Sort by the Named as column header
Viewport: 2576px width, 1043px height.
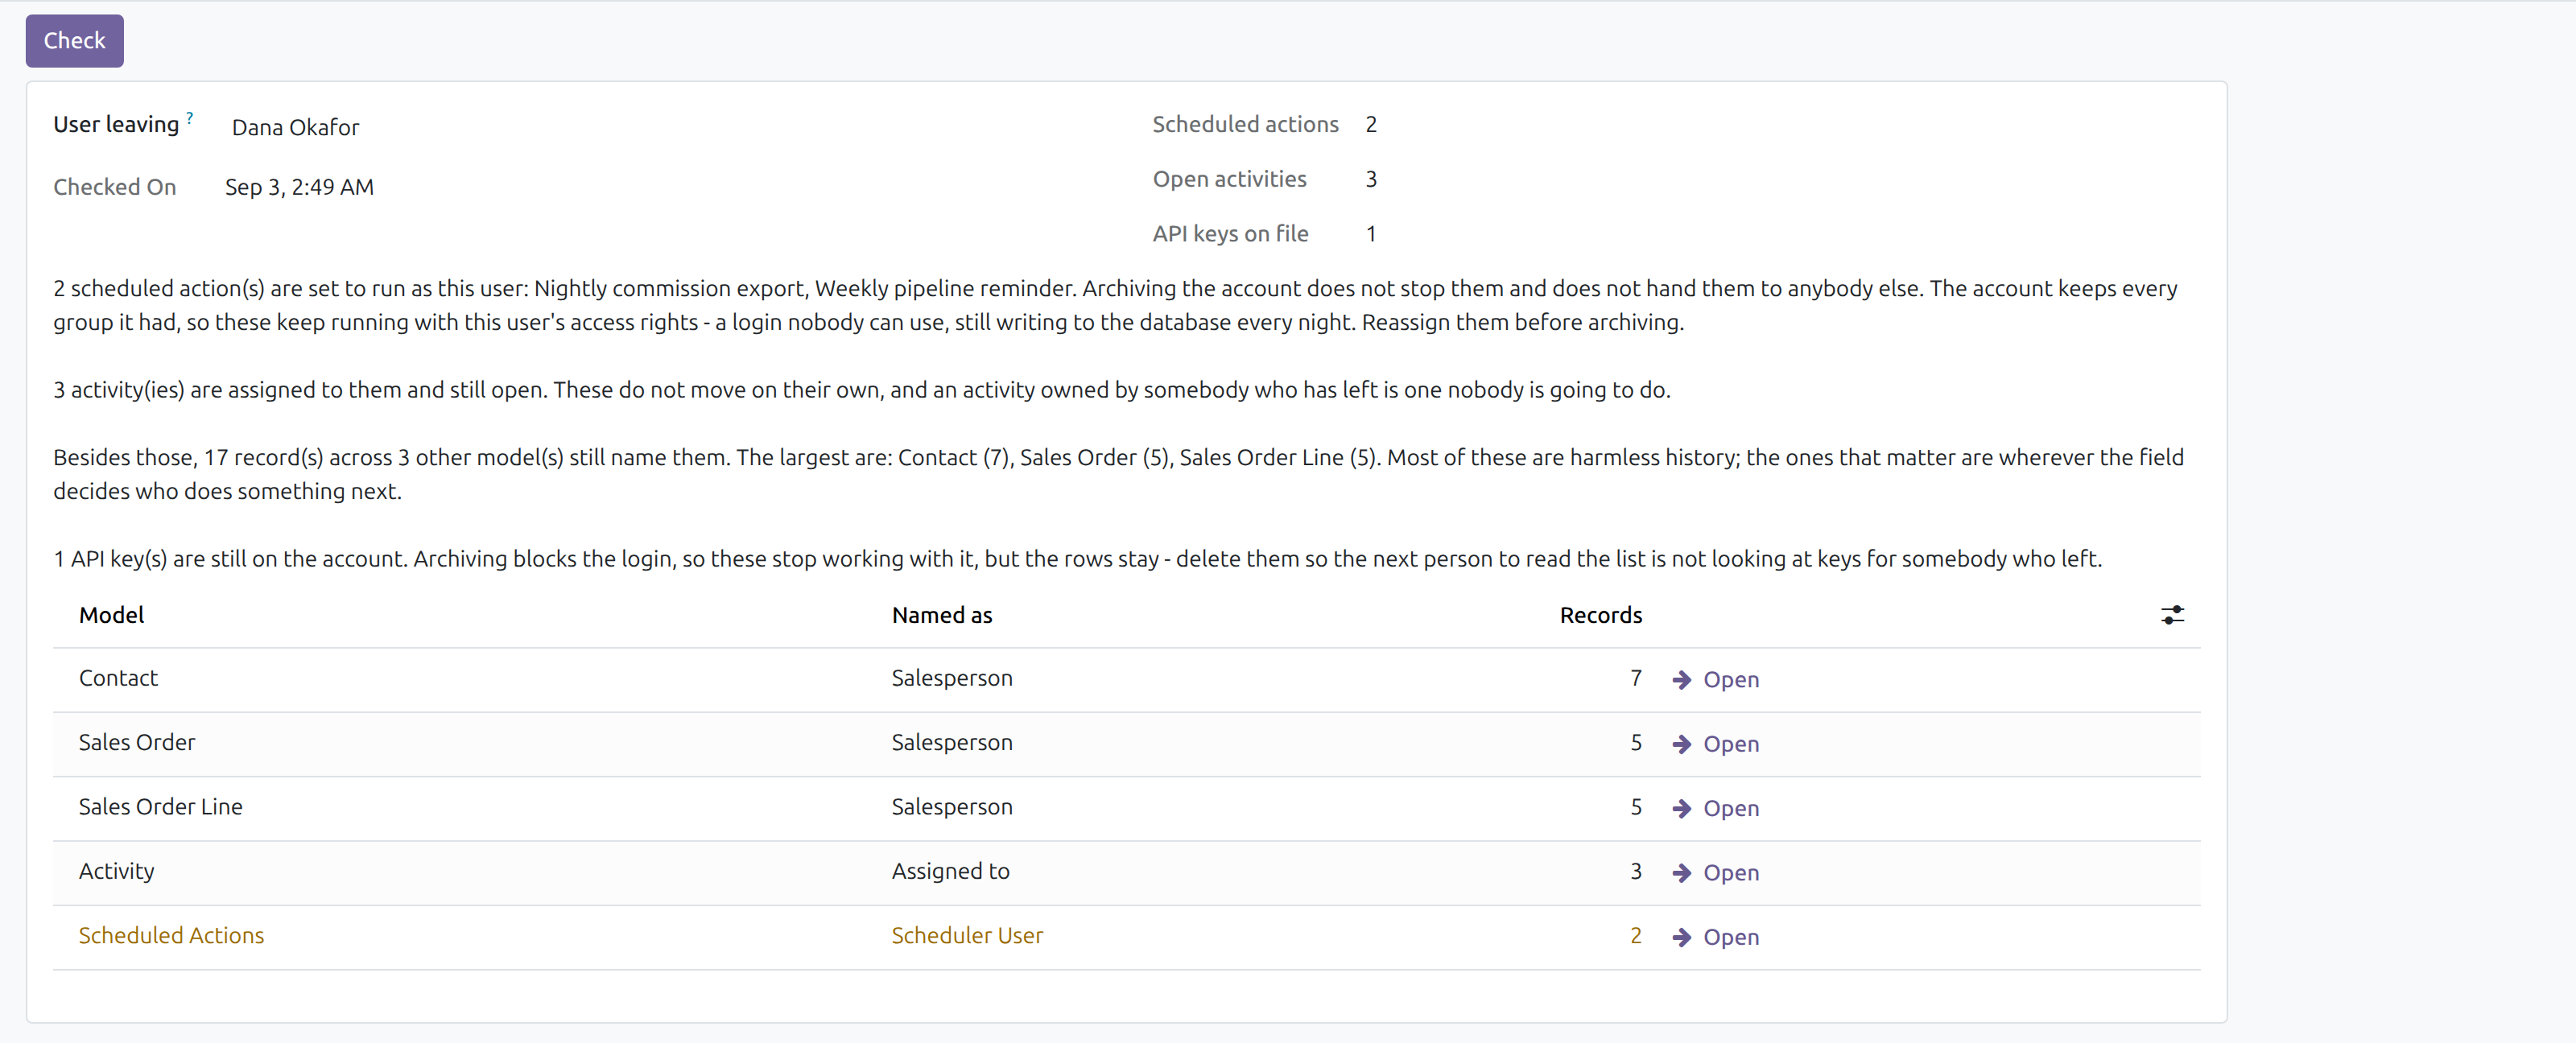tap(942, 615)
